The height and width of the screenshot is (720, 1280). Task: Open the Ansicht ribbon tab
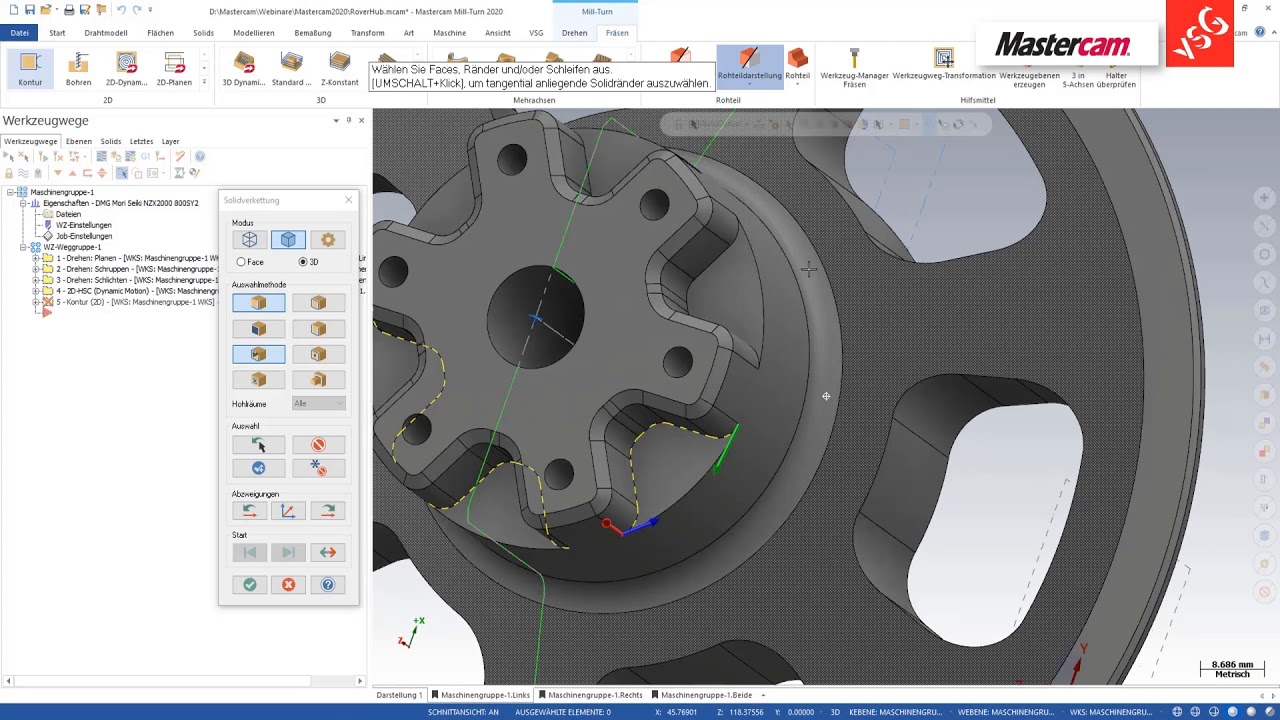pyautogui.click(x=498, y=33)
